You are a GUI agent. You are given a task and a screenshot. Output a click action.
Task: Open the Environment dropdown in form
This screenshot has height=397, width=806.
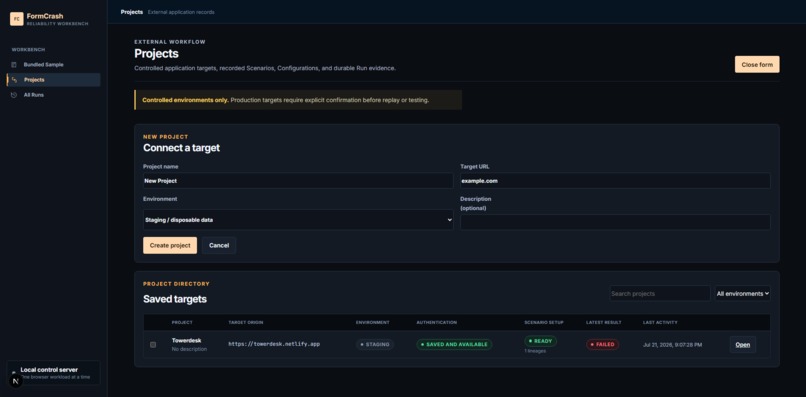point(298,220)
